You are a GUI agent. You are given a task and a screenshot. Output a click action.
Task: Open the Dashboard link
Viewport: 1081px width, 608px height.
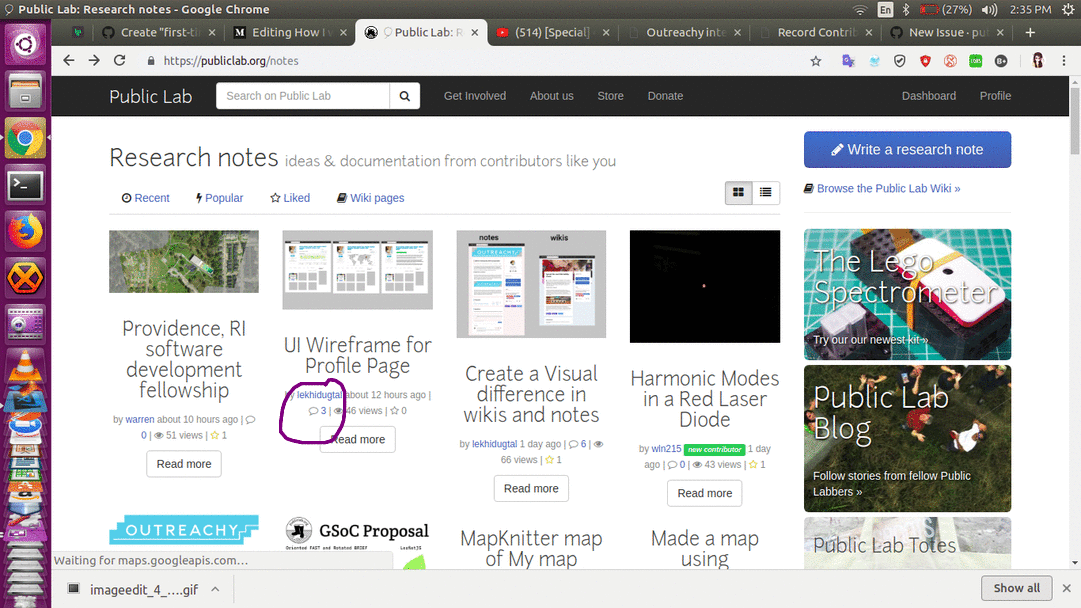point(929,96)
